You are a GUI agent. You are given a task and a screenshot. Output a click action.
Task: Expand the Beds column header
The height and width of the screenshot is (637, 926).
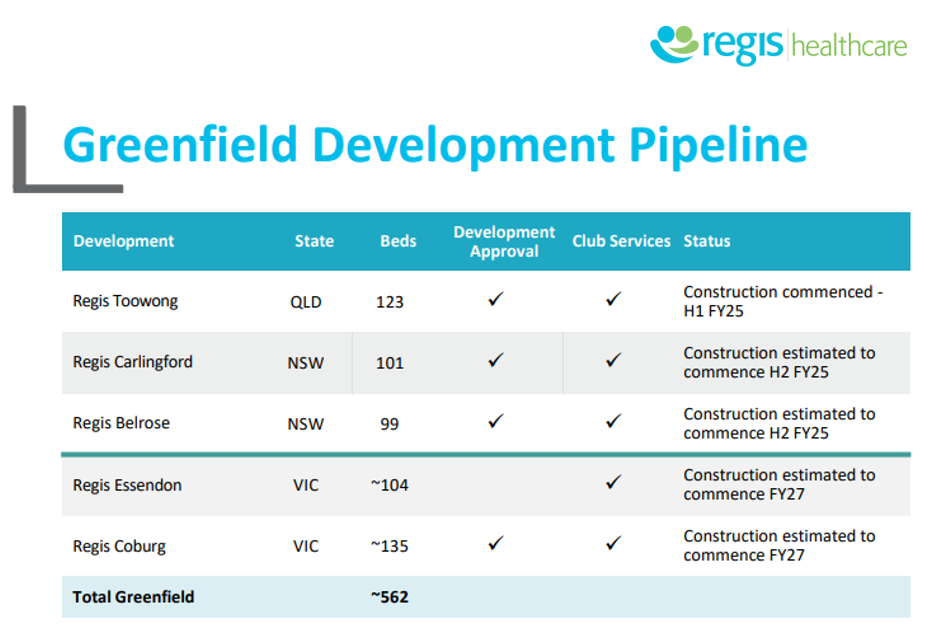(x=398, y=241)
